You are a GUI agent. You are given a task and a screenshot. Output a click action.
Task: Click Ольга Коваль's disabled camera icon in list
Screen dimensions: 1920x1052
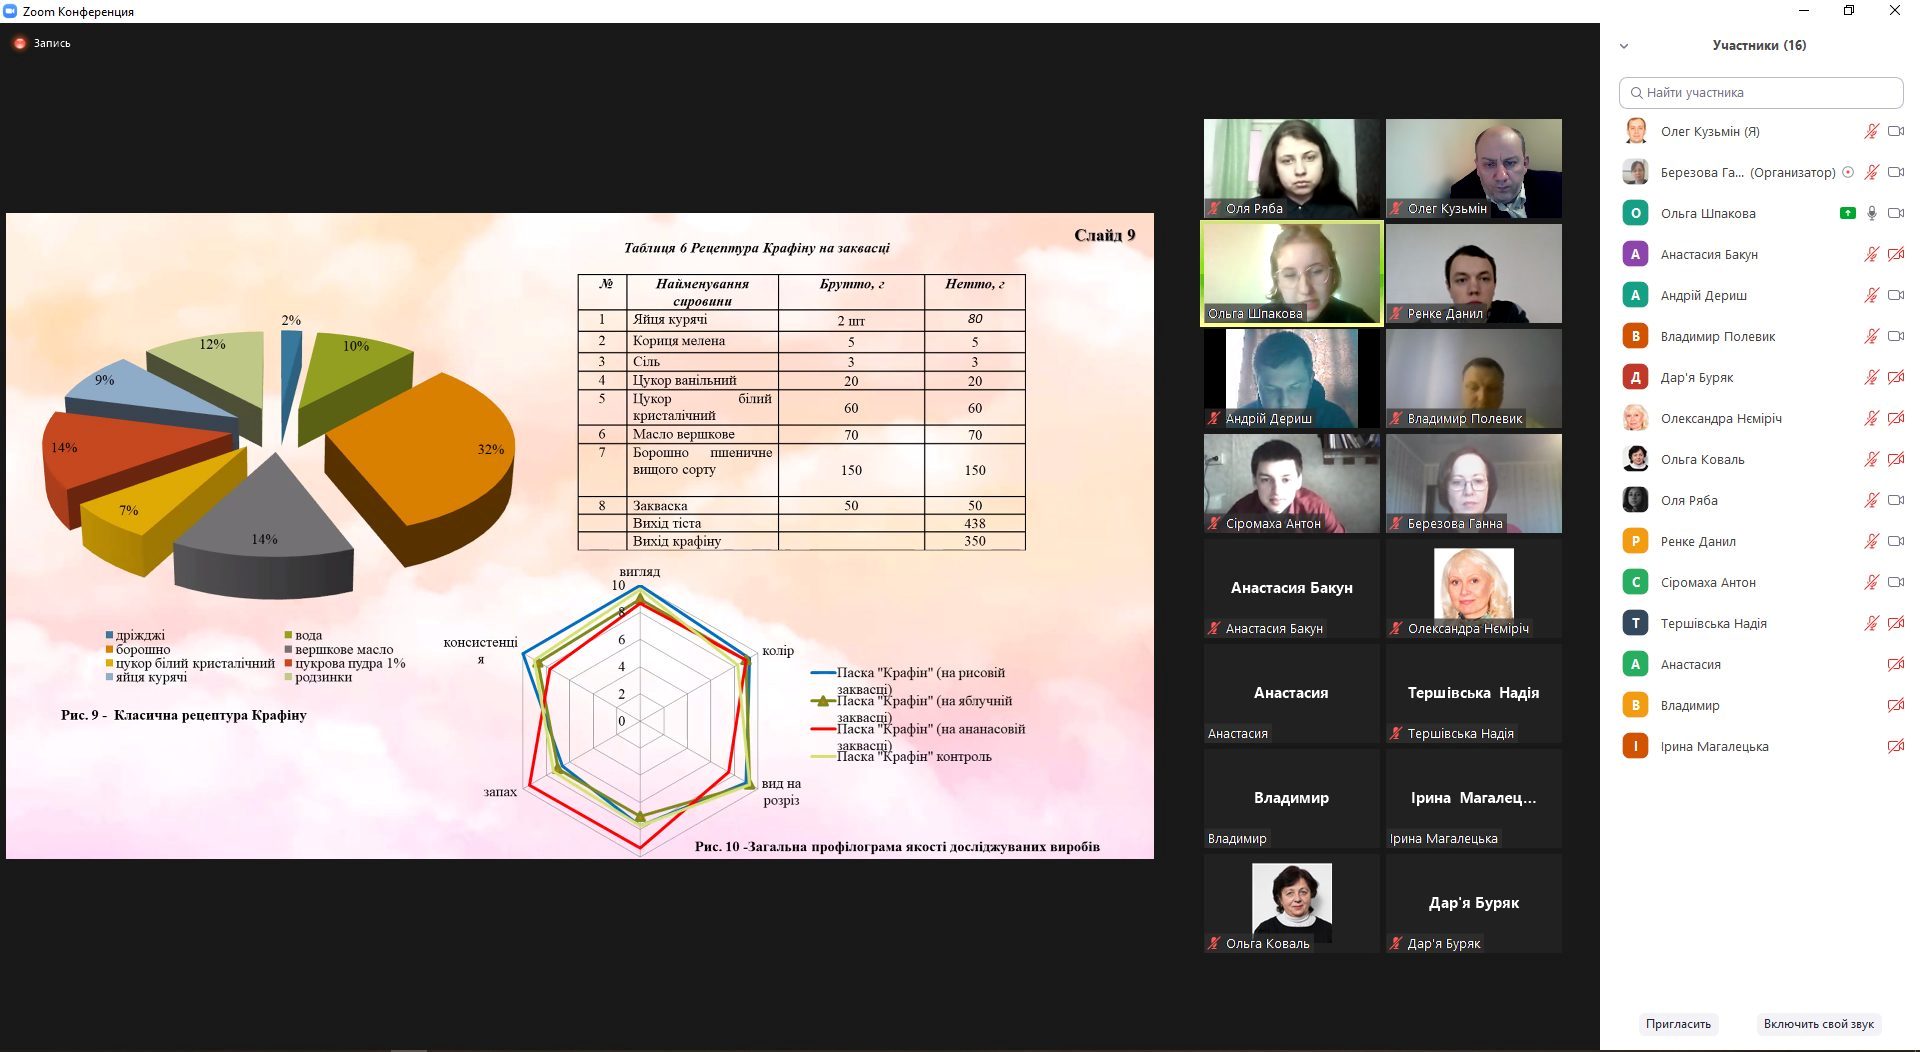(x=1896, y=459)
